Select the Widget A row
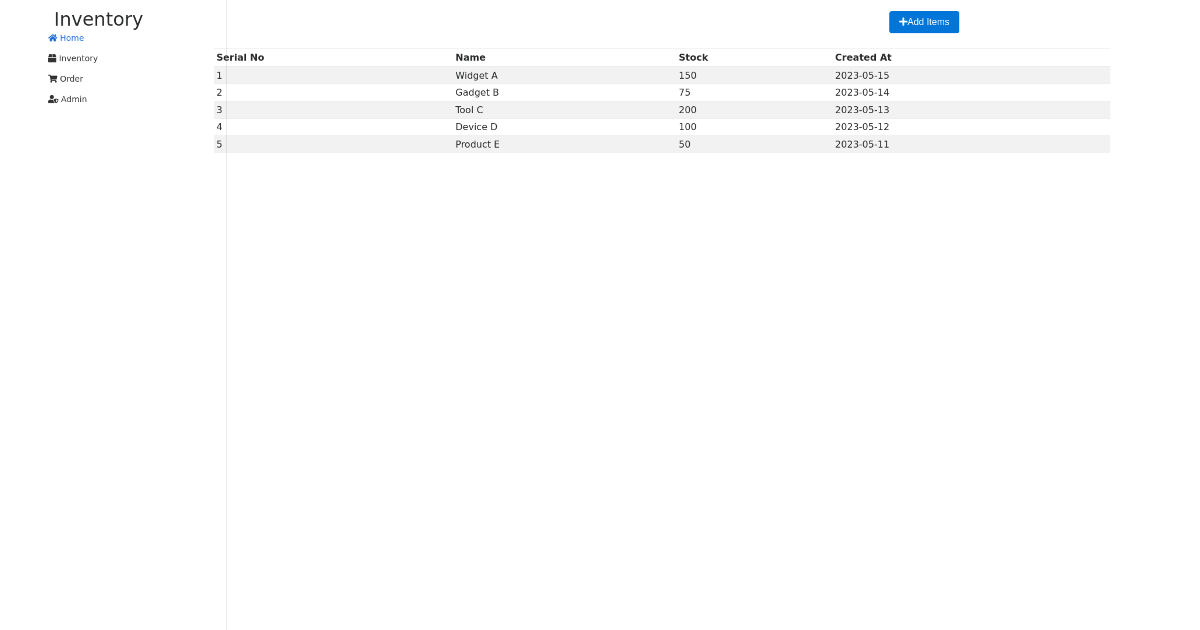Screen dimensions: 1200x630 (x=477, y=75)
